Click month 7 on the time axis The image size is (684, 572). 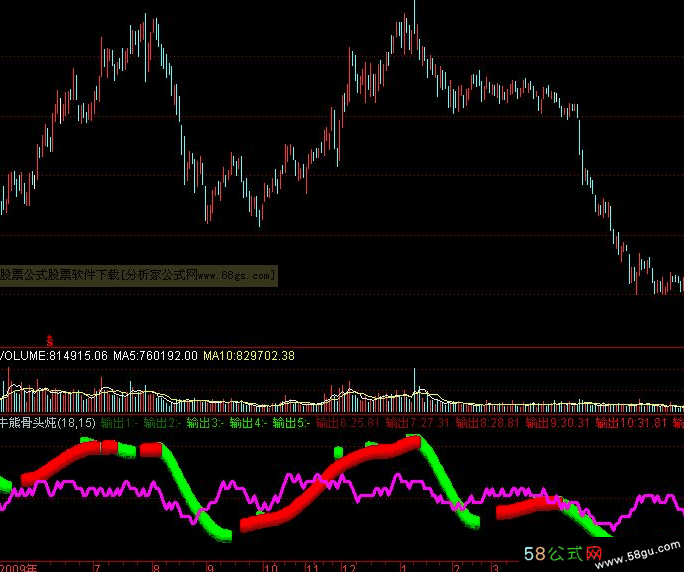pos(96,566)
